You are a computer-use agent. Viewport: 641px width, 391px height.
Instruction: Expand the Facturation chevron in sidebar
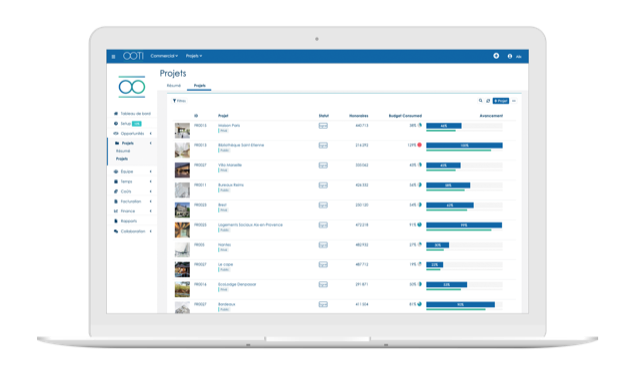tap(151, 201)
